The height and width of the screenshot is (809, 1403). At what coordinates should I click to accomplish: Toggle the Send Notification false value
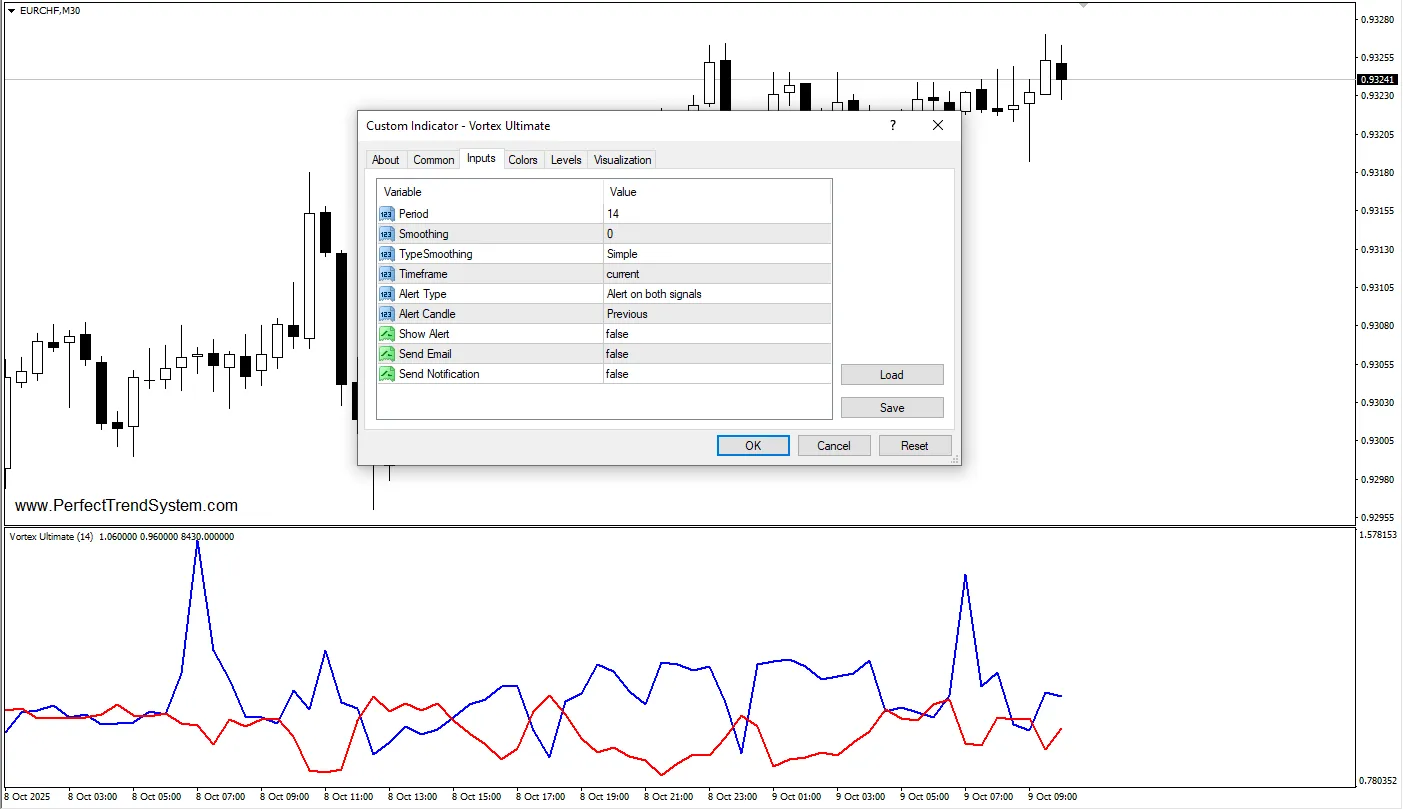[617, 374]
